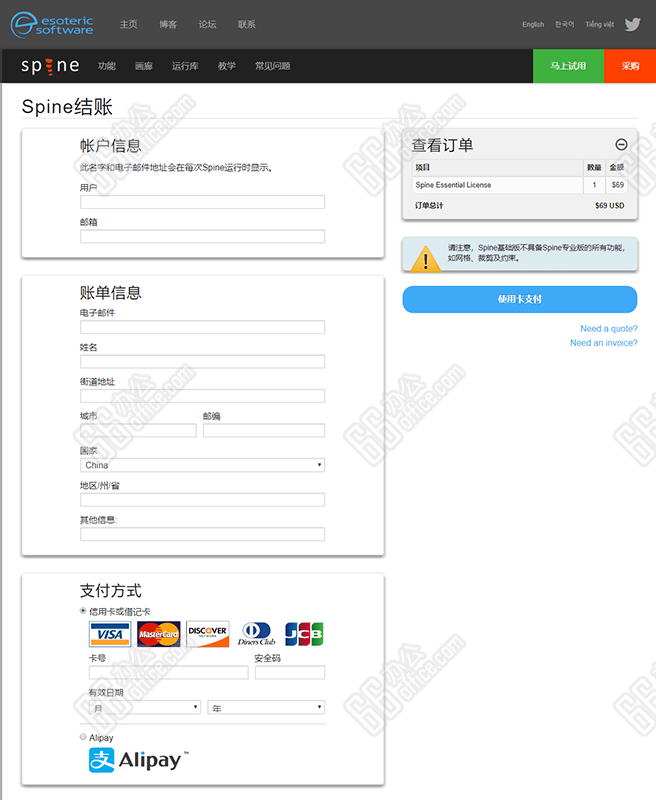Viewport: 656px width, 800px height.
Task: Click the green 马上试用 button
Action: tap(568, 66)
